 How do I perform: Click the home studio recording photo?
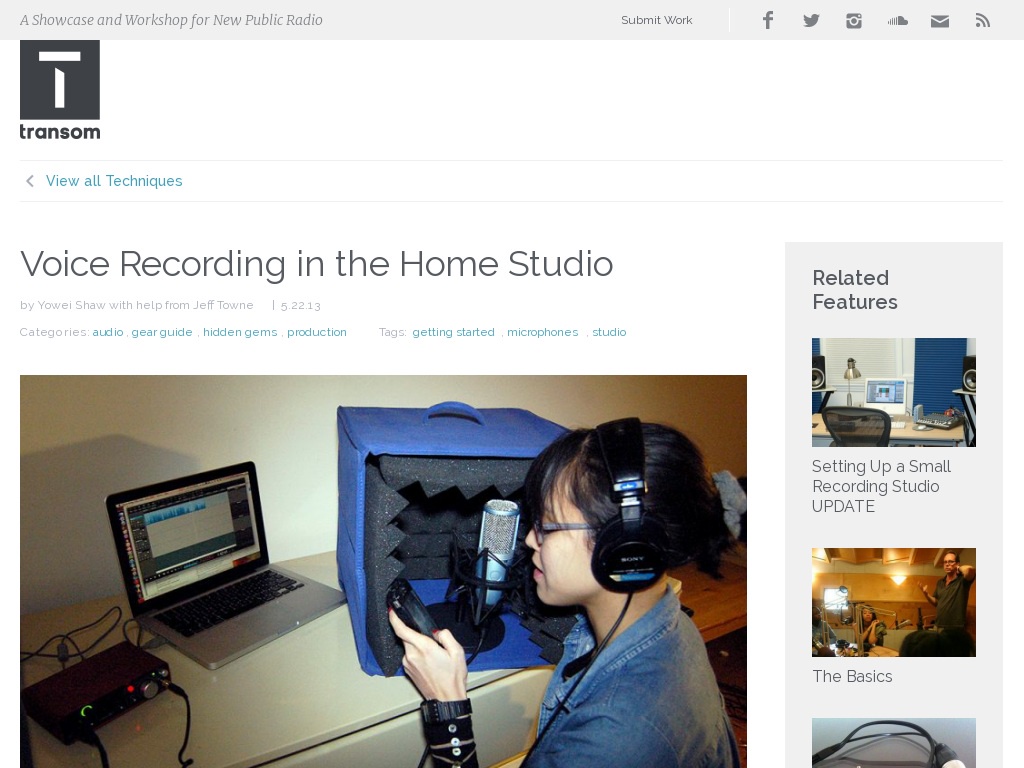tap(383, 571)
